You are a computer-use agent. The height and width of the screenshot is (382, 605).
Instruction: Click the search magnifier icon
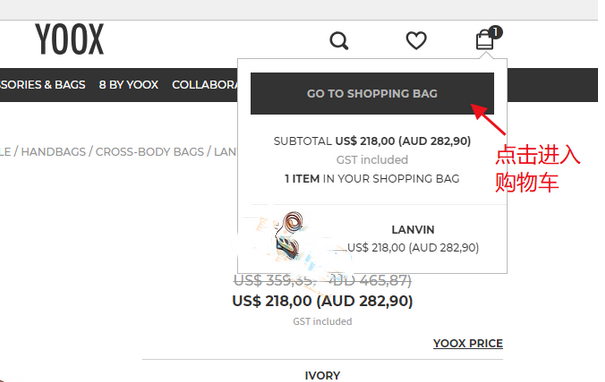pyautogui.click(x=339, y=41)
